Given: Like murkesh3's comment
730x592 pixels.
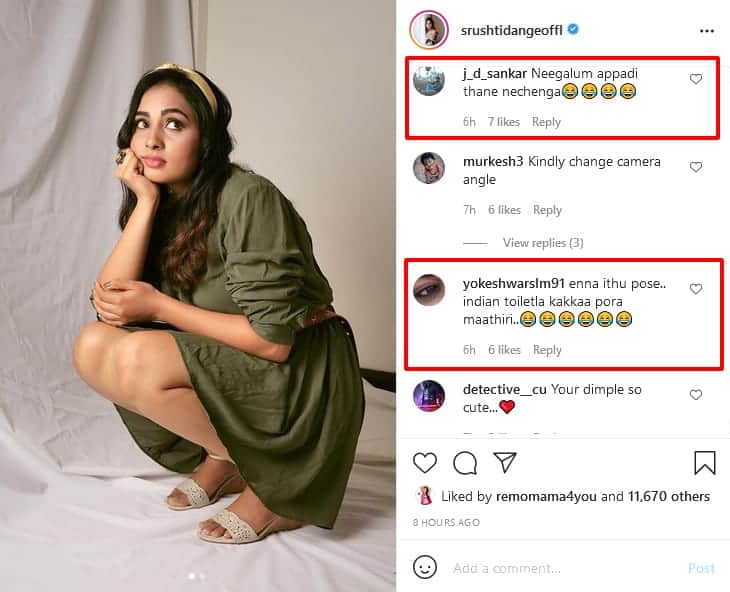Looking at the screenshot, I should click(696, 167).
